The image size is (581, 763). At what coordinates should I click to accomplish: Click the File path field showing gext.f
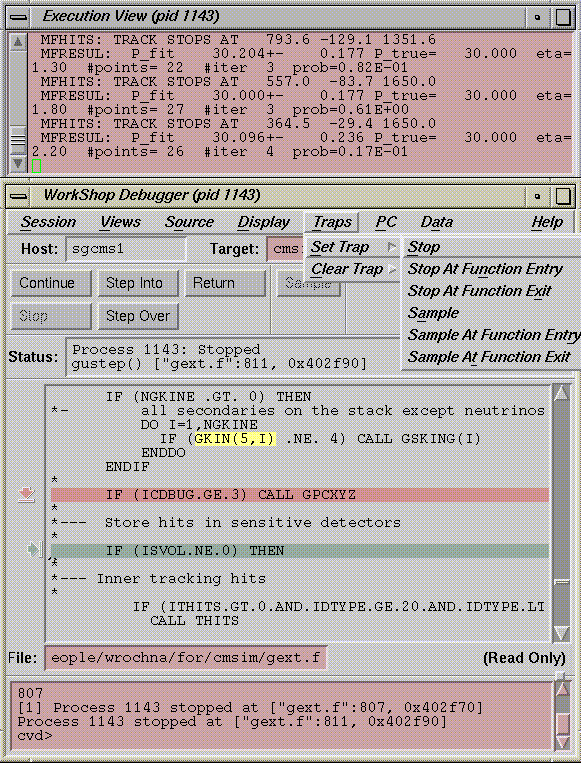pos(185,658)
